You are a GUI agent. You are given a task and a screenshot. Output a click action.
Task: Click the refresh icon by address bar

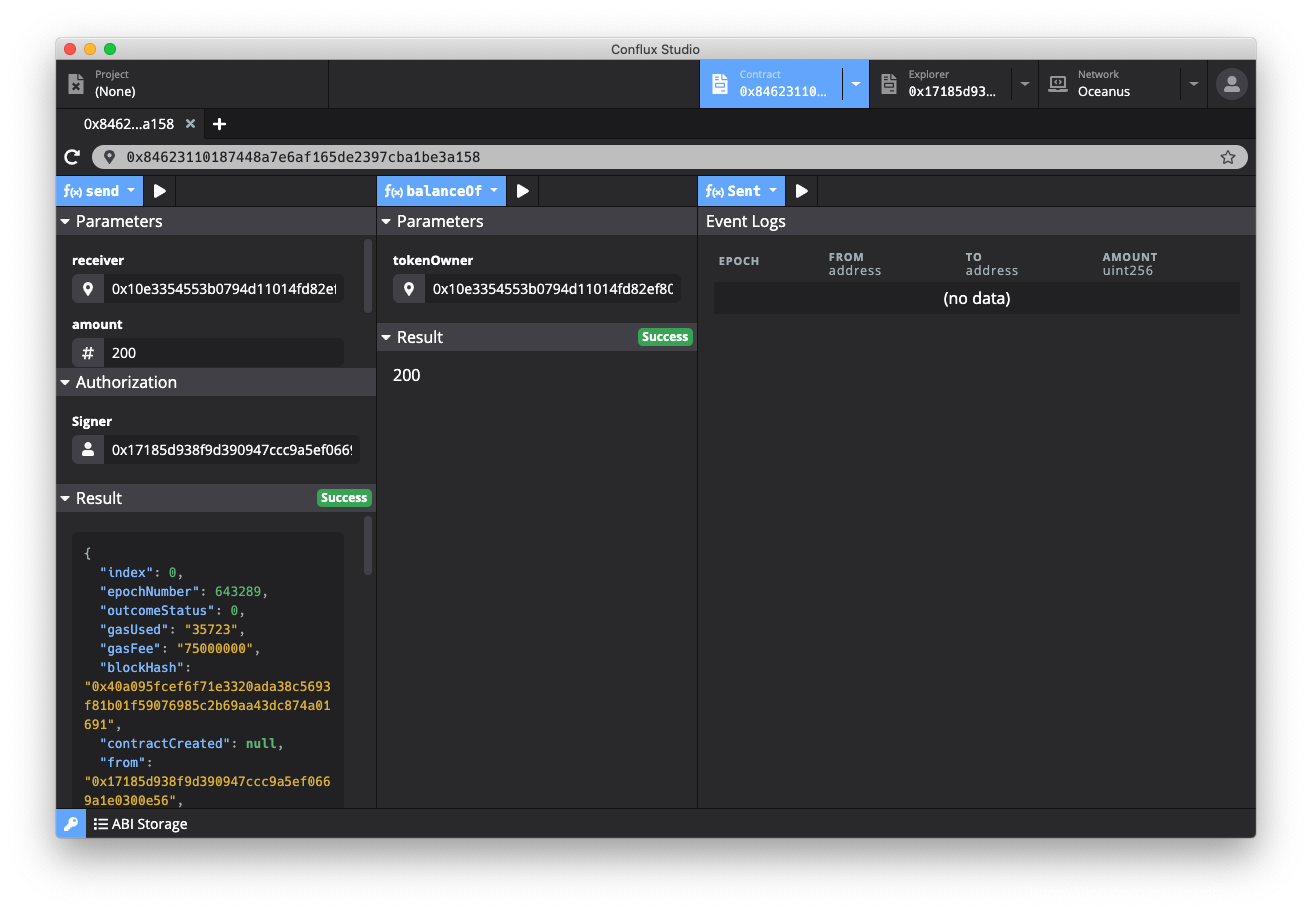point(72,157)
